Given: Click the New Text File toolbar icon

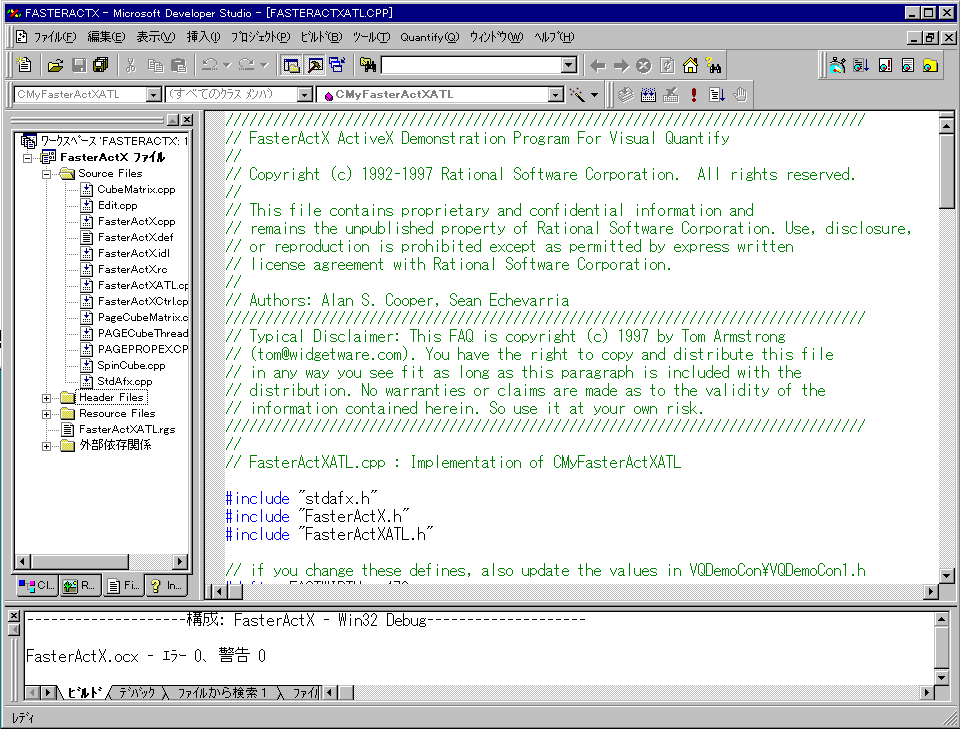Looking at the screenshot, I should click(x=25, y=66).
